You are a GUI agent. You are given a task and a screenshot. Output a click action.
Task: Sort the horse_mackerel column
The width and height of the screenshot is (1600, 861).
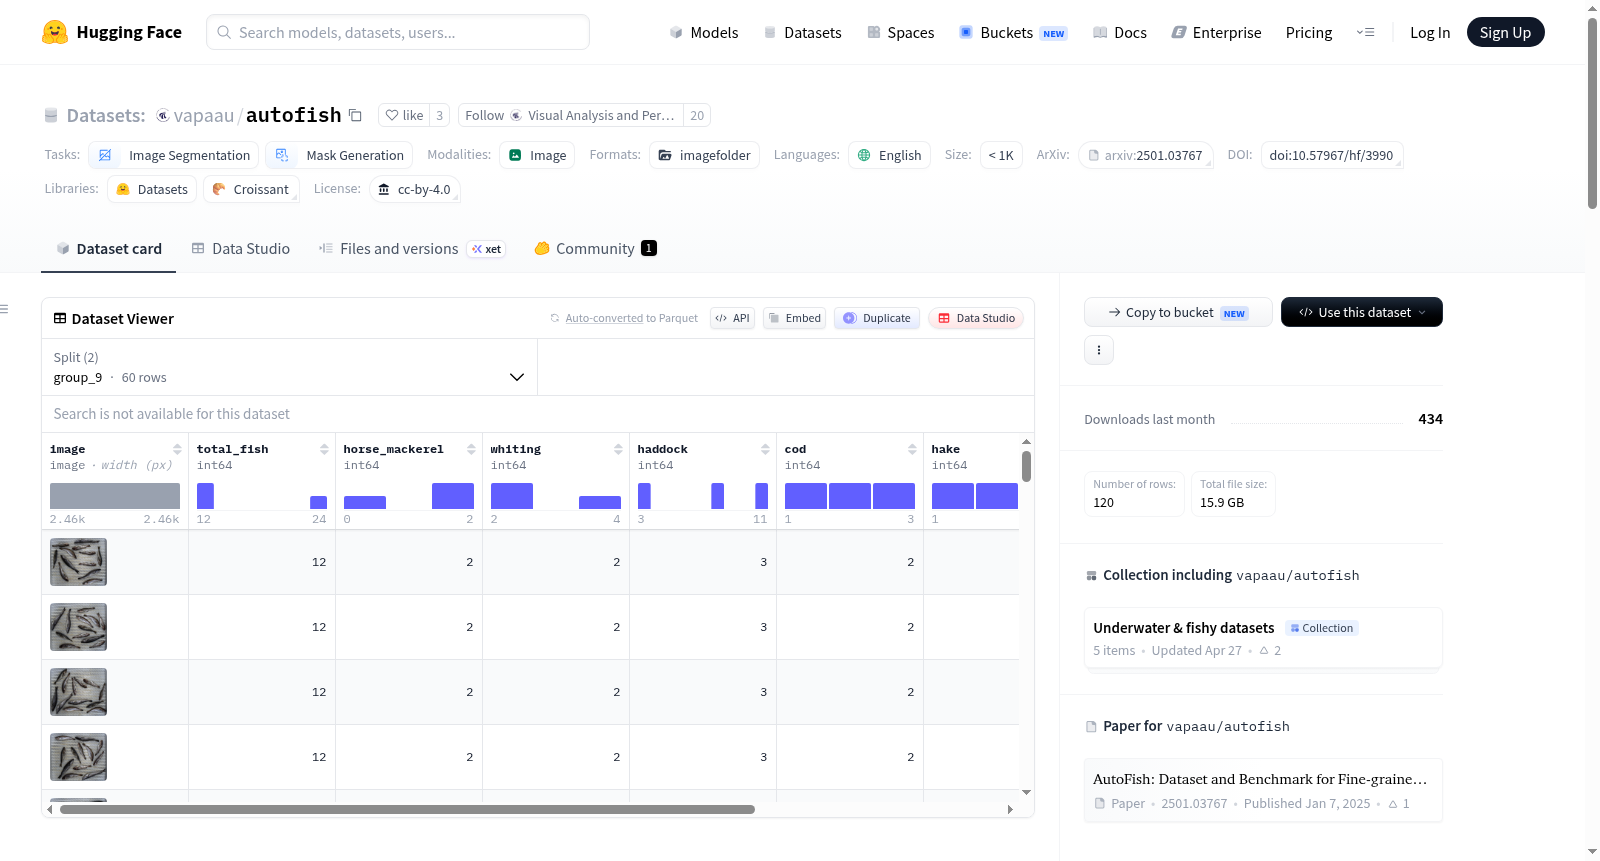(471, 449)
